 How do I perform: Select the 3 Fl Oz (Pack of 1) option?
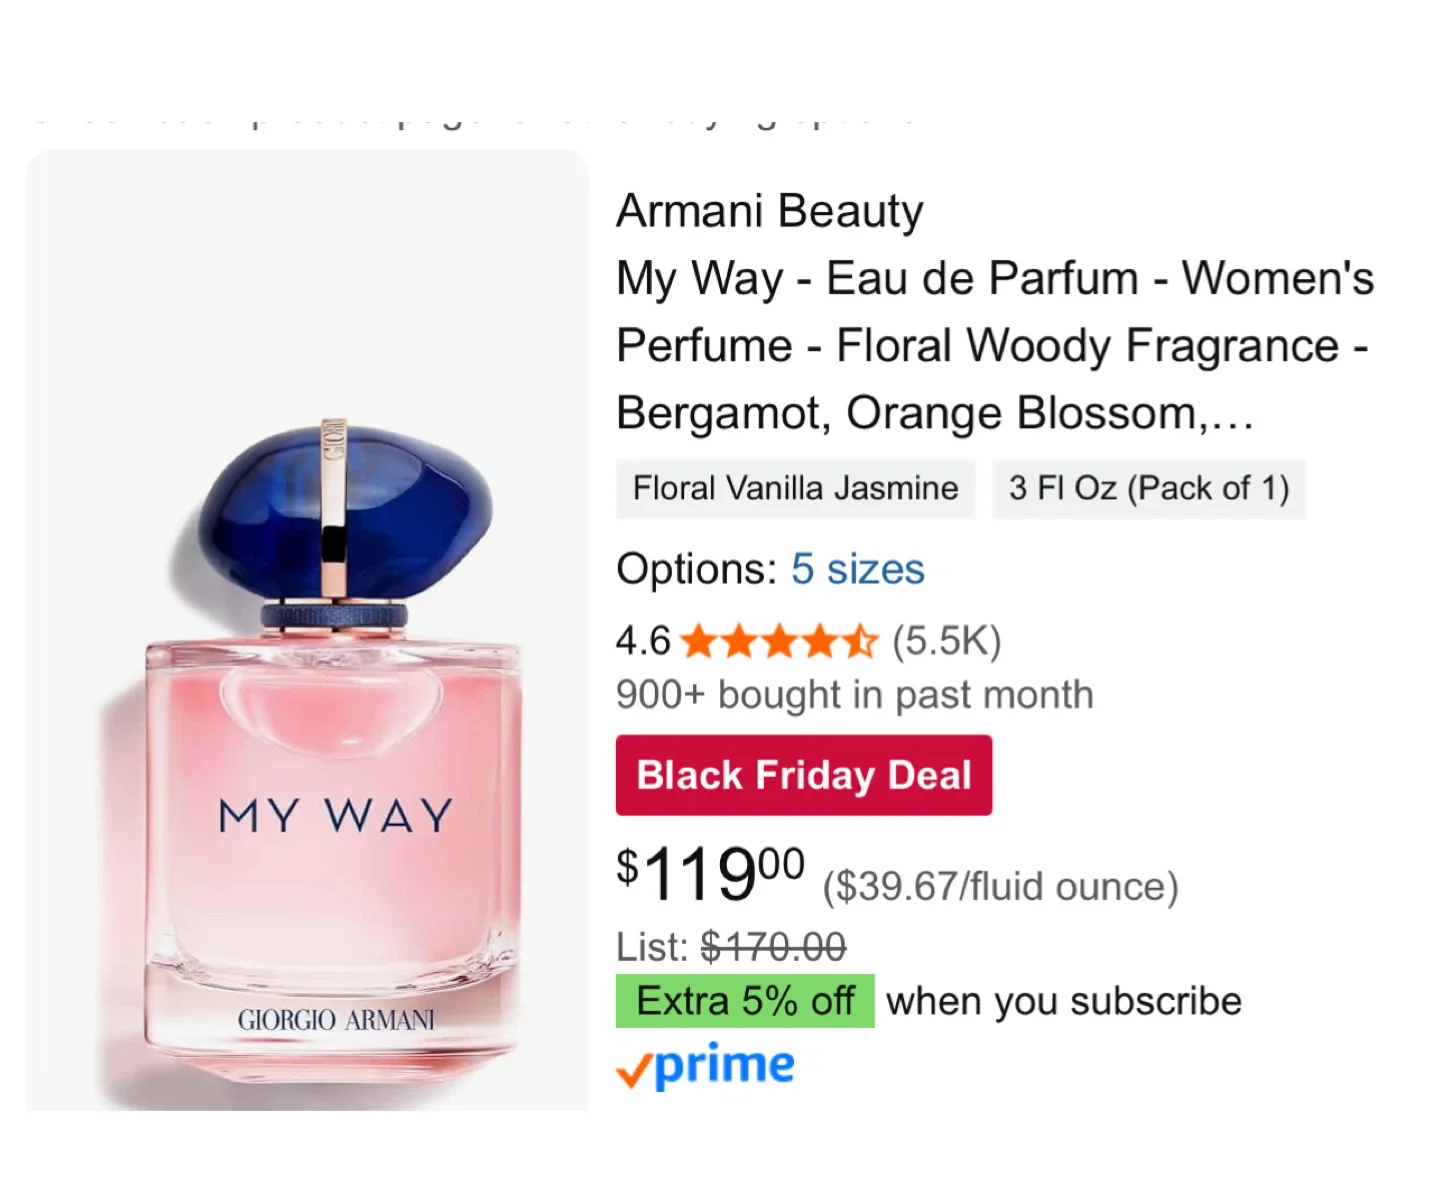(x=1148, y=488)
